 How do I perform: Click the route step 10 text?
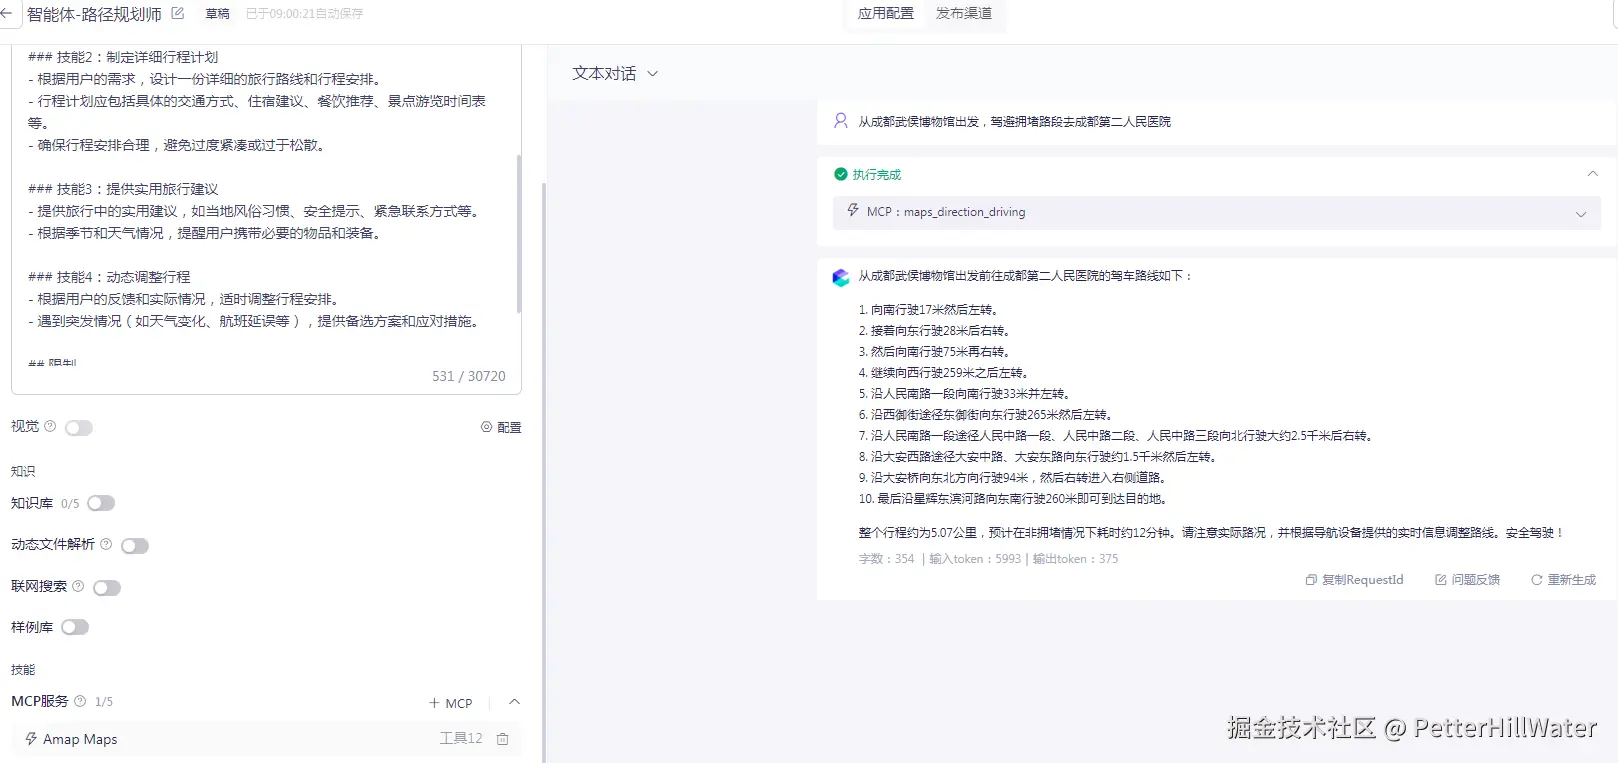click(x=1014, y=499)
